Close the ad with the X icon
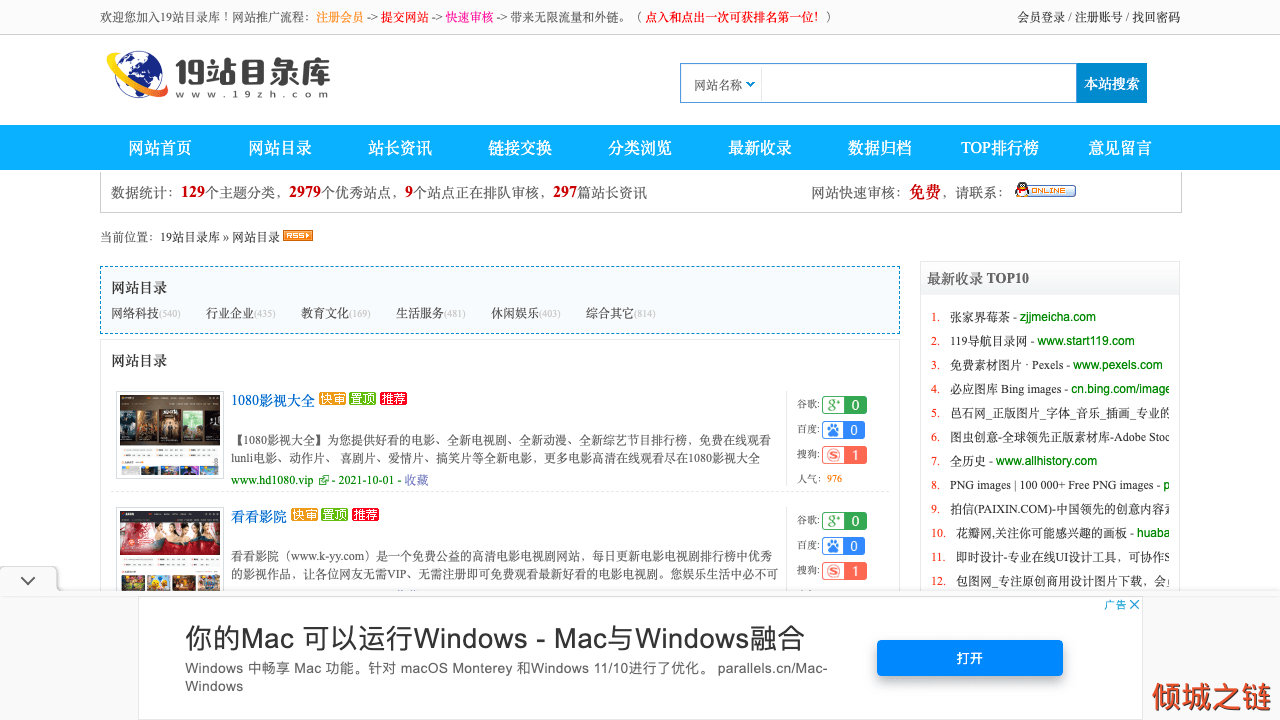 pyautogui.click(x=1135, y=605)
